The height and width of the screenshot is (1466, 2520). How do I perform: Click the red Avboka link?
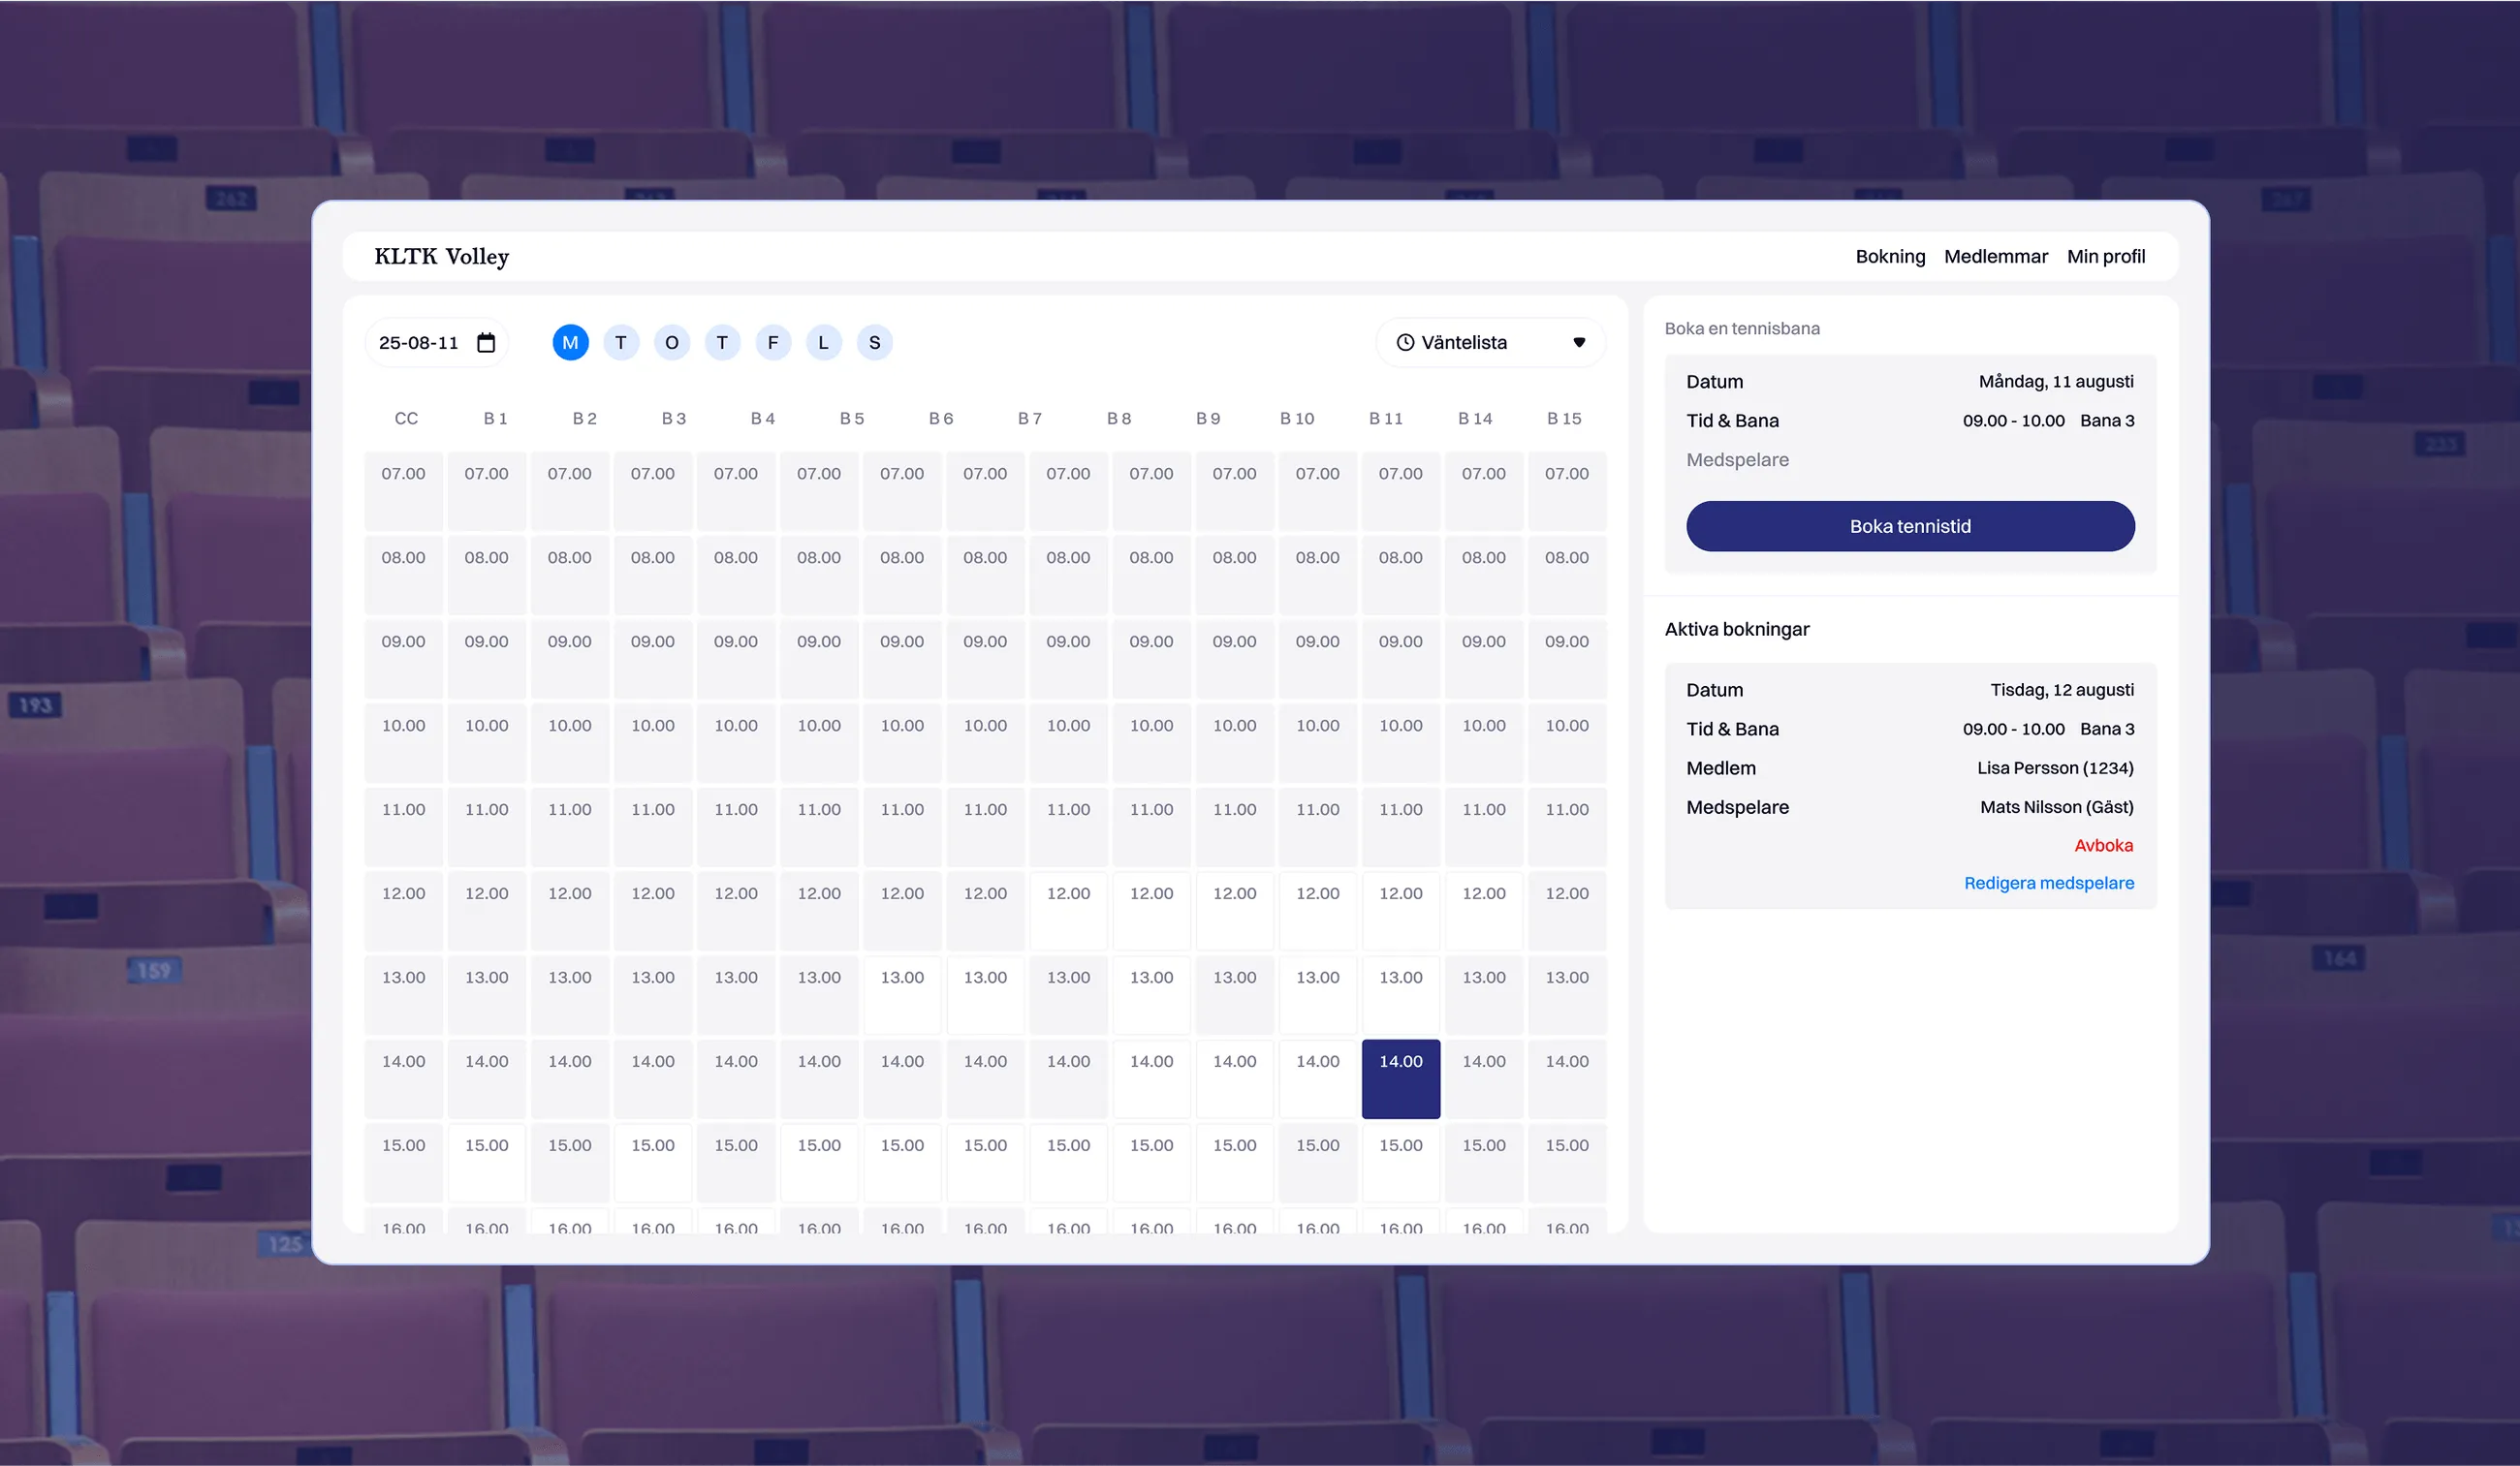[2103, 846]
